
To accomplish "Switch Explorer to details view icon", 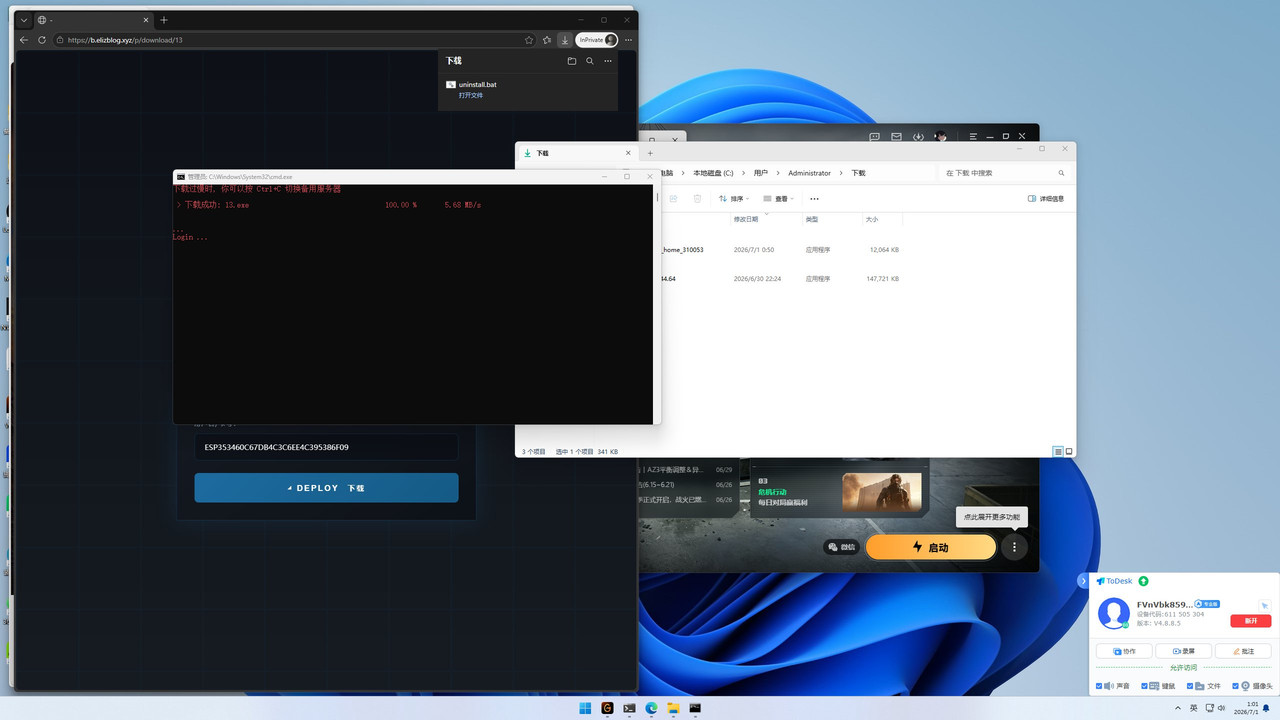I will (1058, 452).
